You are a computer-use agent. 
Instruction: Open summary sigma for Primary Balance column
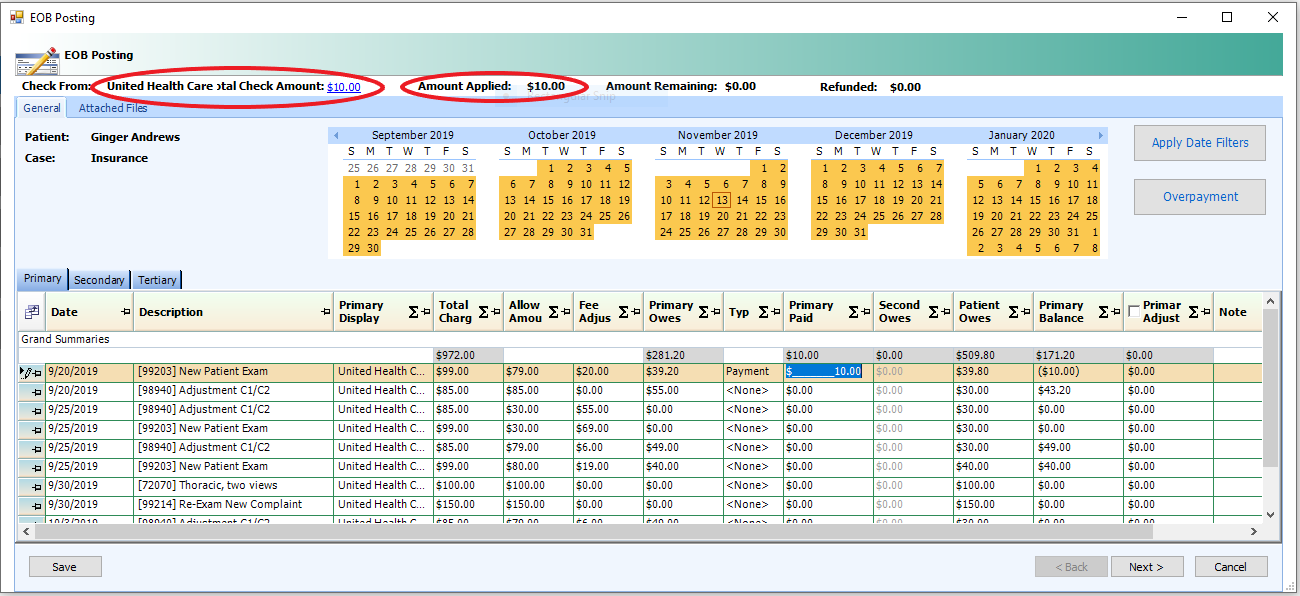pyautogui.click(x=1103, y=312)
